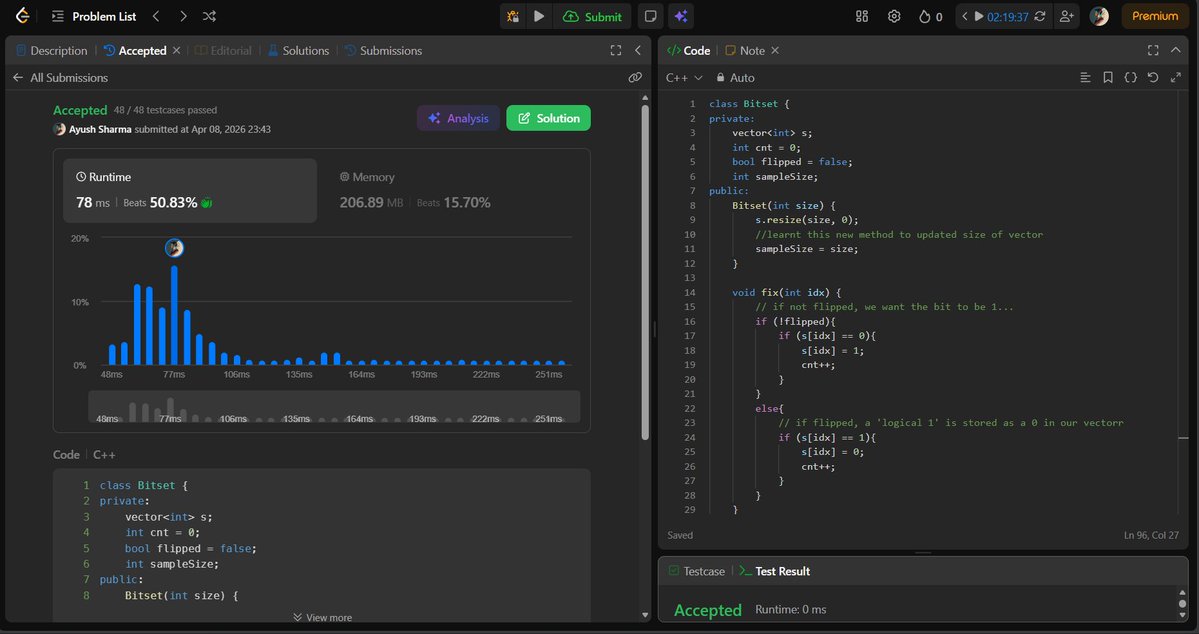Viewport: 1199px width, 634px height.
Task: Close the Accepted tab
Action: [x=177, y=50]
